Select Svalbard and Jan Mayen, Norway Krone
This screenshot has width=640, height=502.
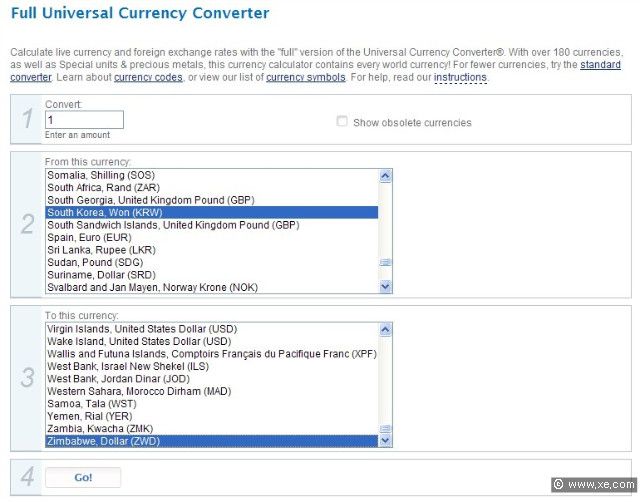211,287
